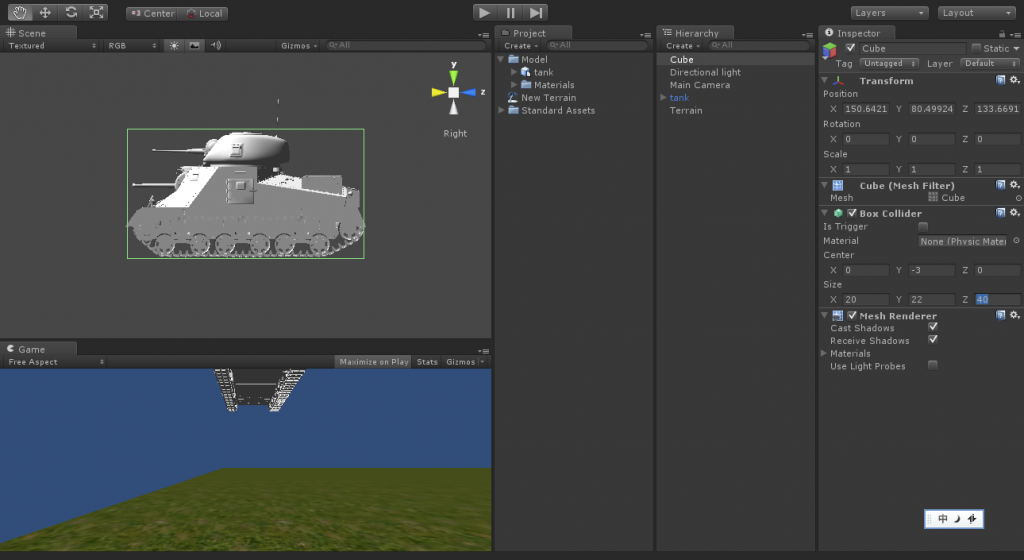
Task: Open the Scene view Gizmos dropdown
Action: [299, 46]
